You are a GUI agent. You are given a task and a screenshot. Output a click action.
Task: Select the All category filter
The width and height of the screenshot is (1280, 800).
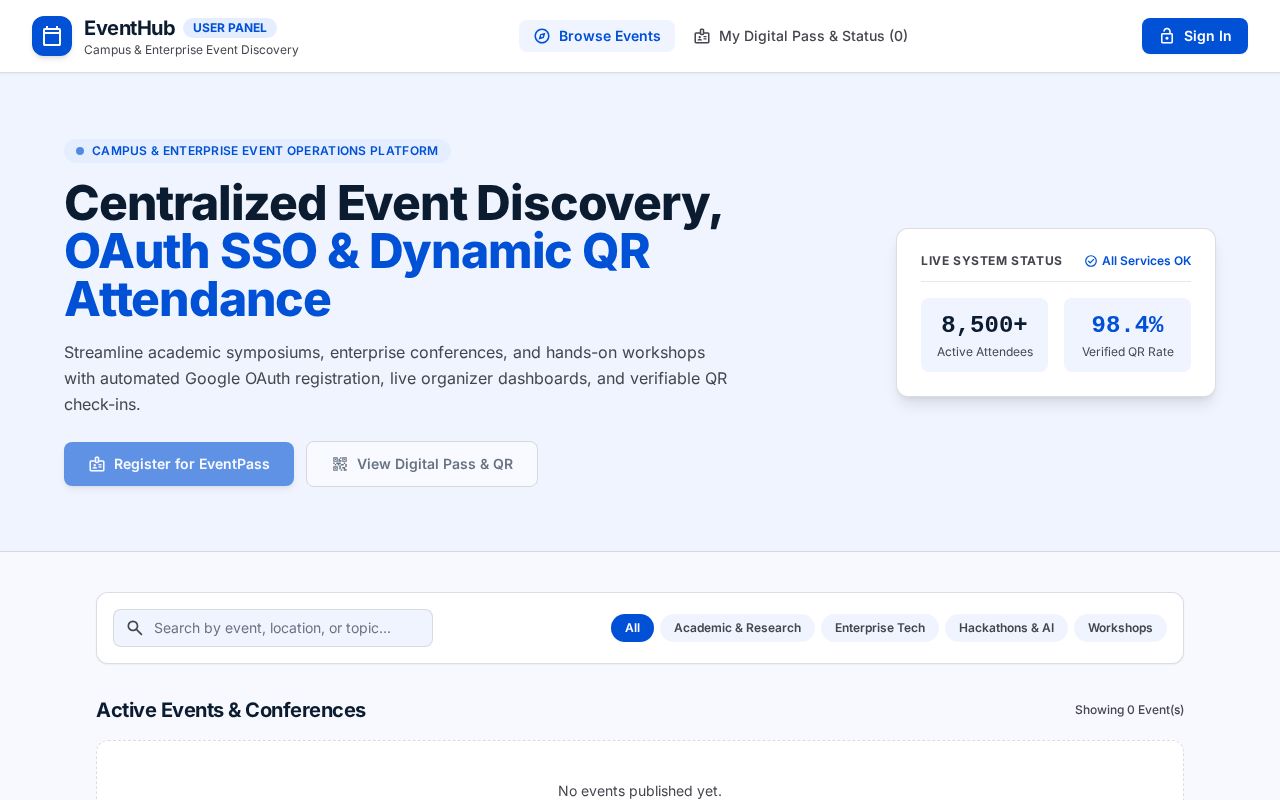click(632, 628)
